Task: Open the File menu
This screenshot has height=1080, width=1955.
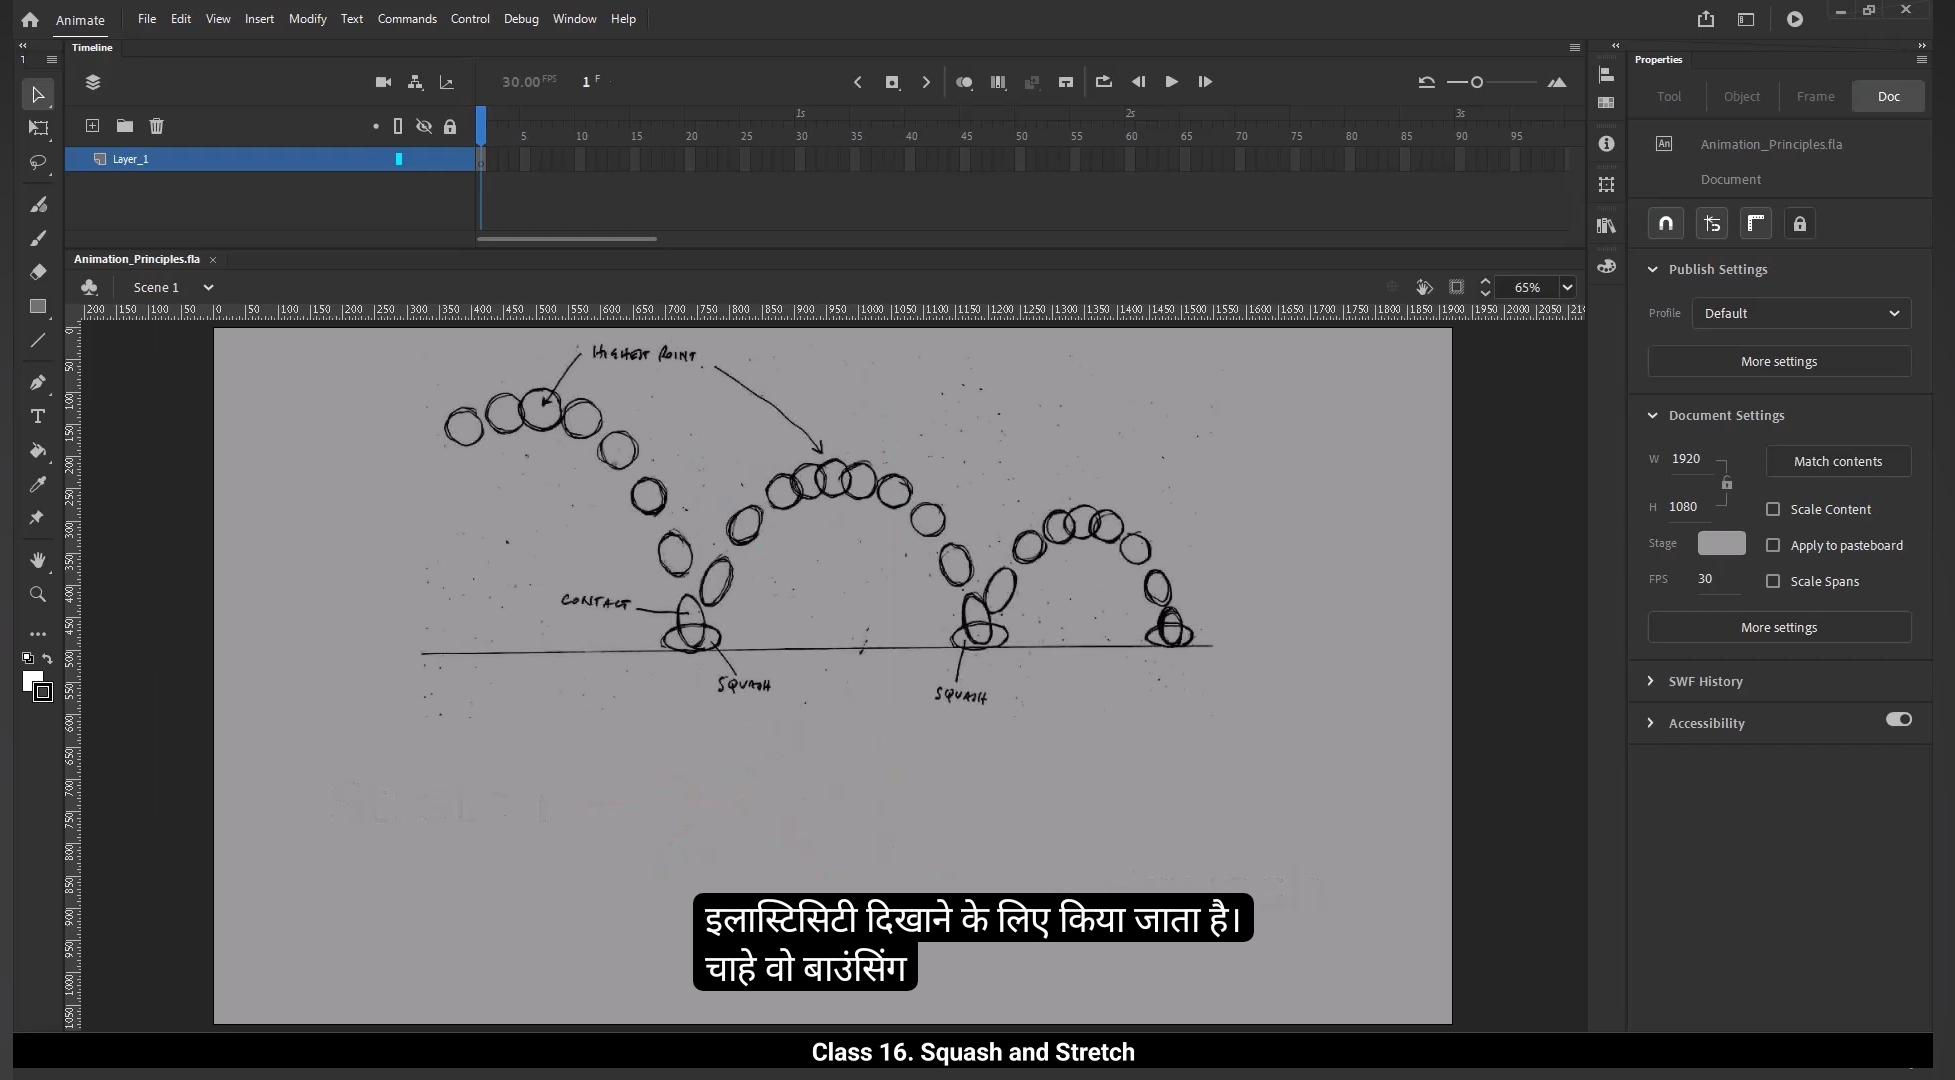Action: coord(147,19)
